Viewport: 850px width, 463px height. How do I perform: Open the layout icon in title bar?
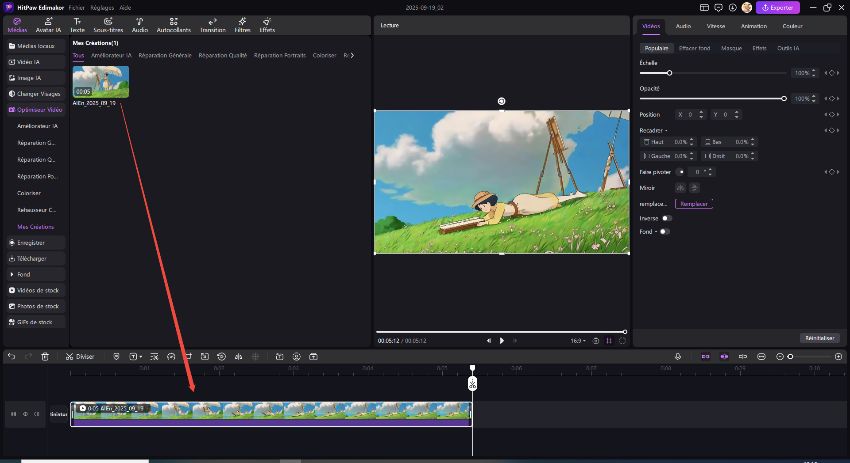704,8
